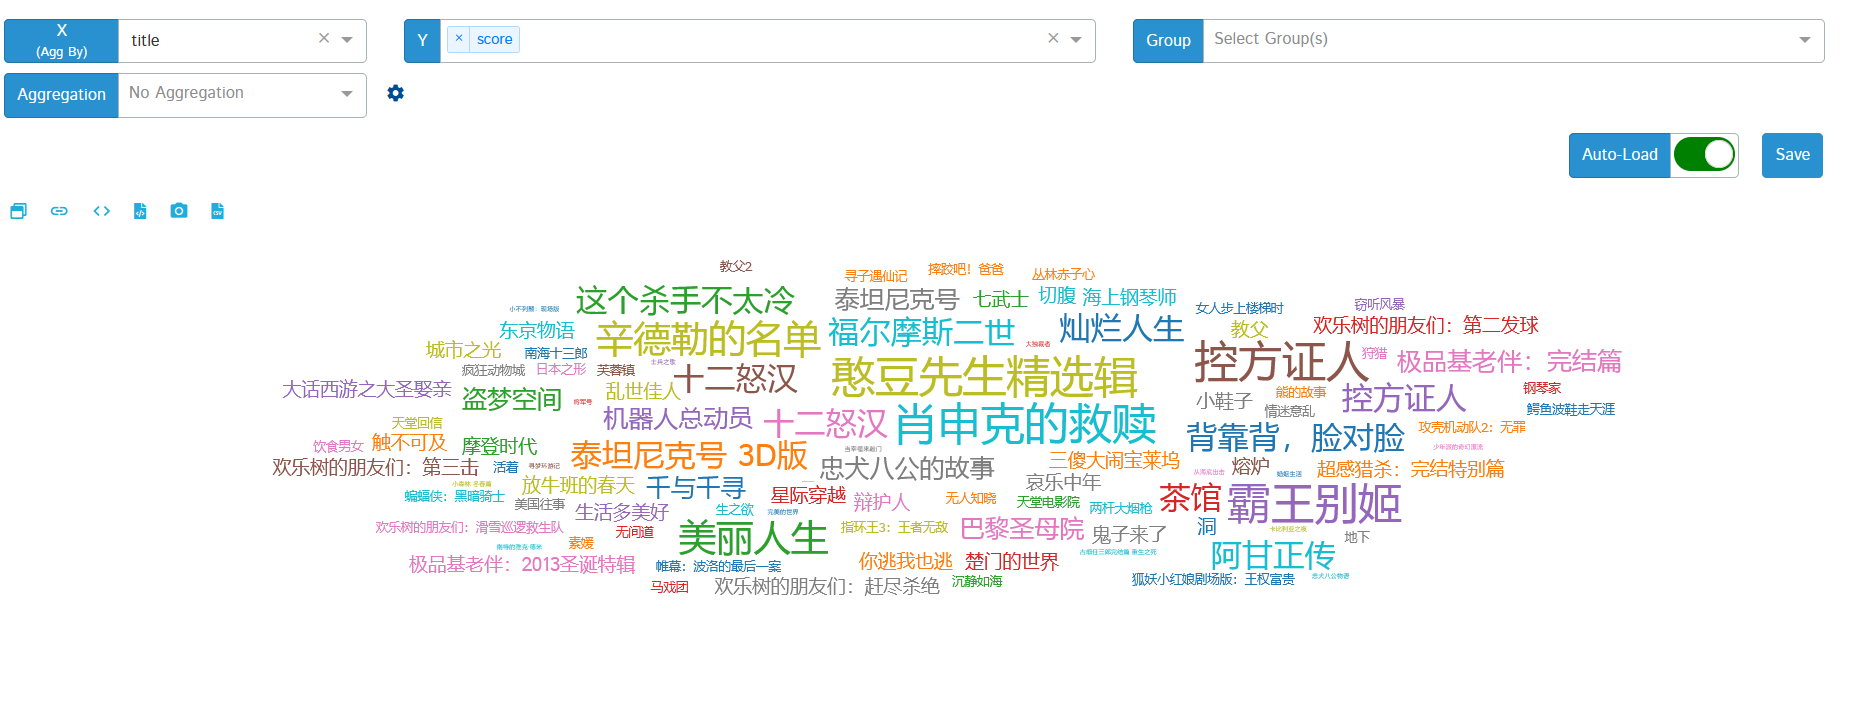The width and height of the screenshot is (1852, 707).
Task: Click word '东京物语' in cloud
Action: (x=537, y=330)
